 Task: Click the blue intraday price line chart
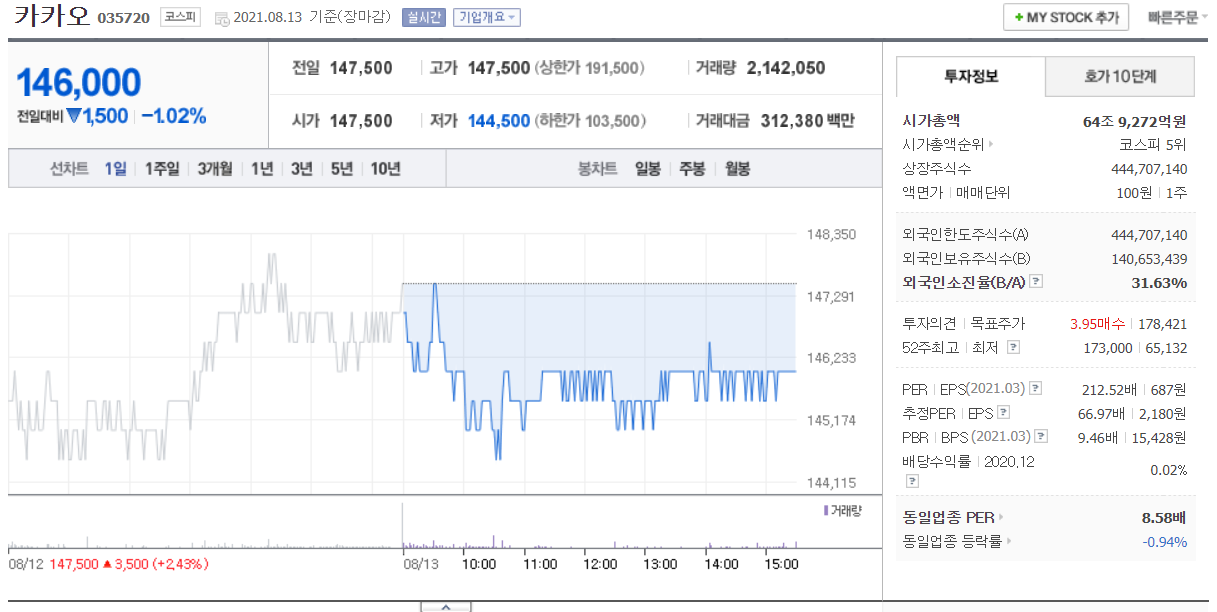598,373
